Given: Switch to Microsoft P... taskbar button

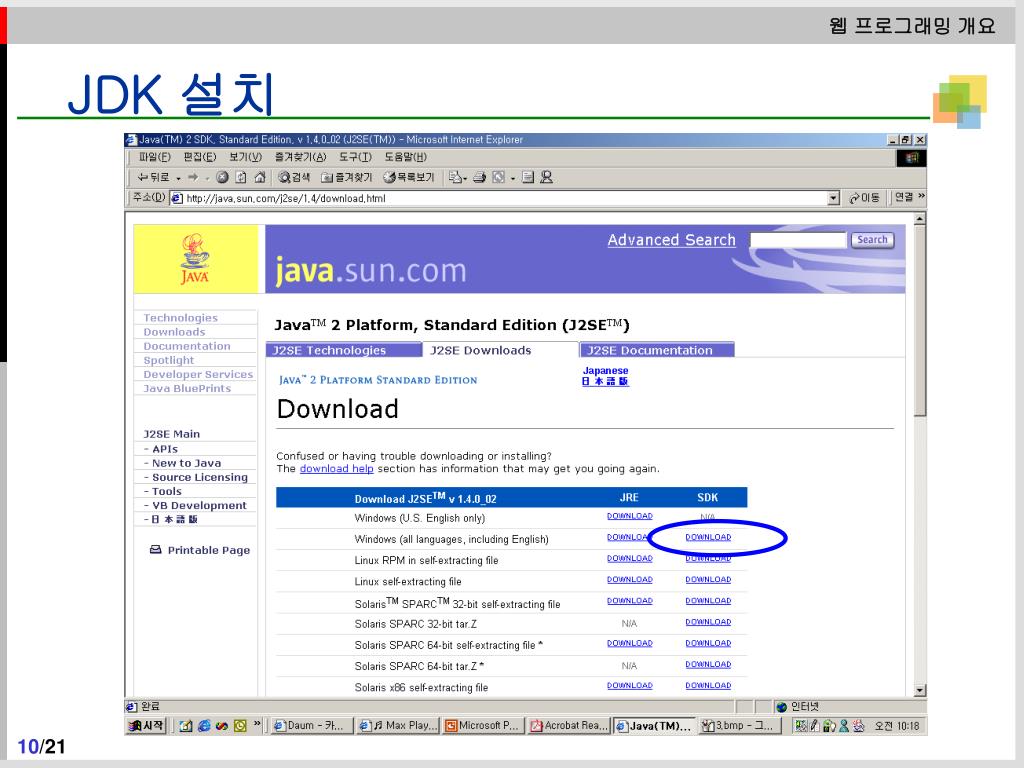Looking at the screenshot, I should tap(484, 726).
